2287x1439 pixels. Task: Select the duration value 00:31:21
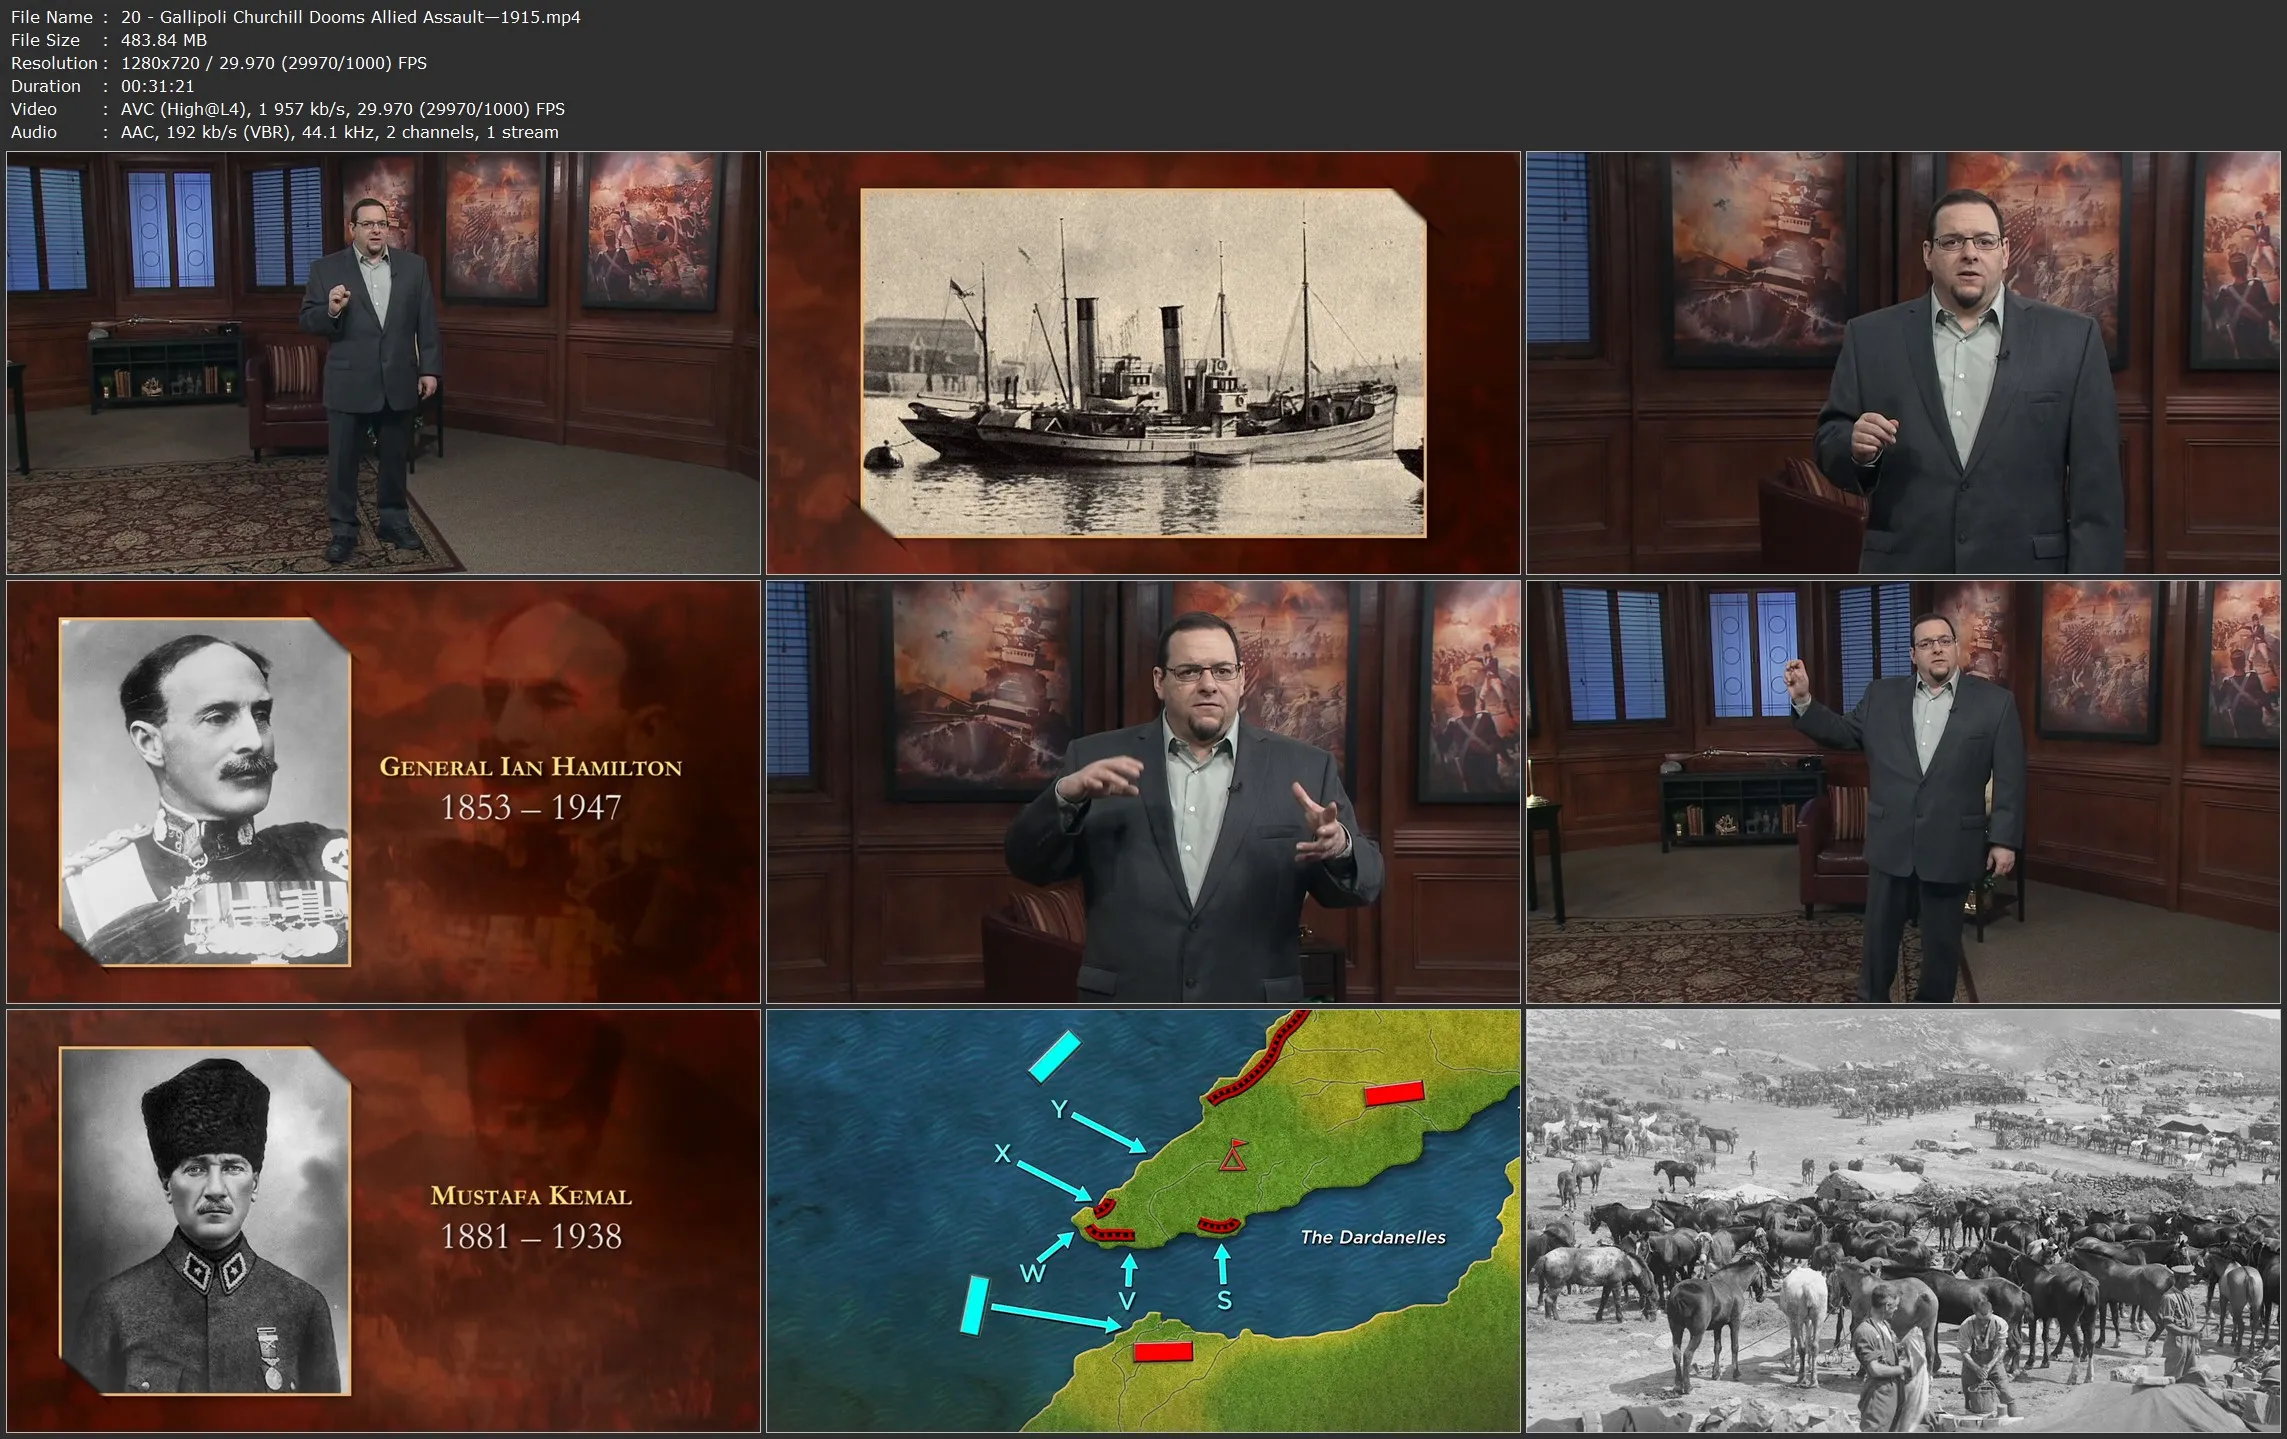pos(158,86)
